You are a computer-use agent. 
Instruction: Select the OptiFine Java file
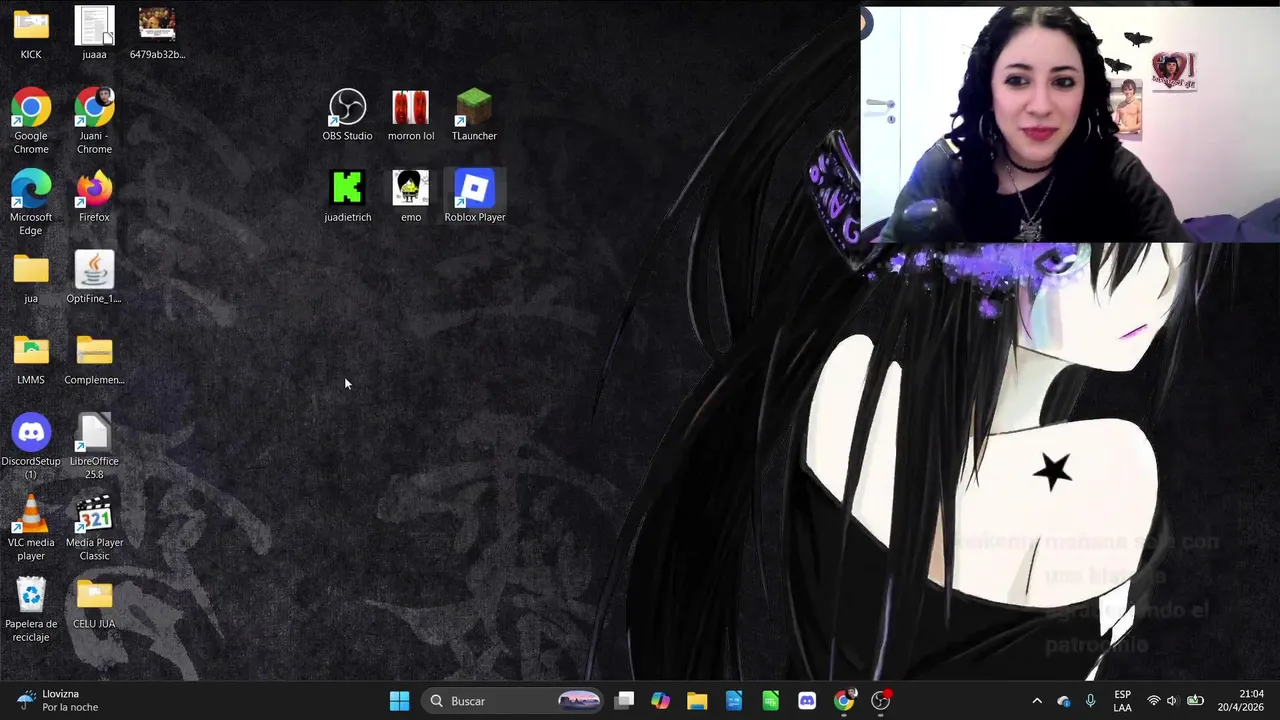click(x=94, y=277)
